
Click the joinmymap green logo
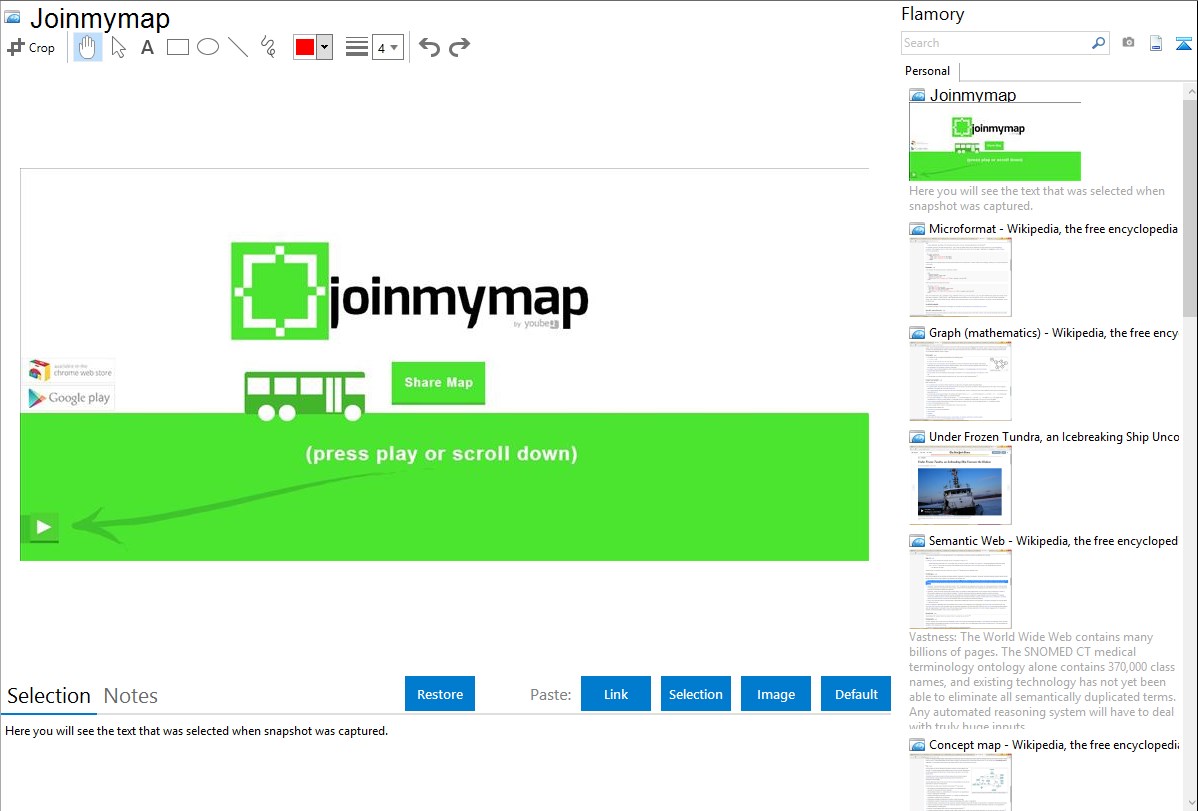pos(280,291)
